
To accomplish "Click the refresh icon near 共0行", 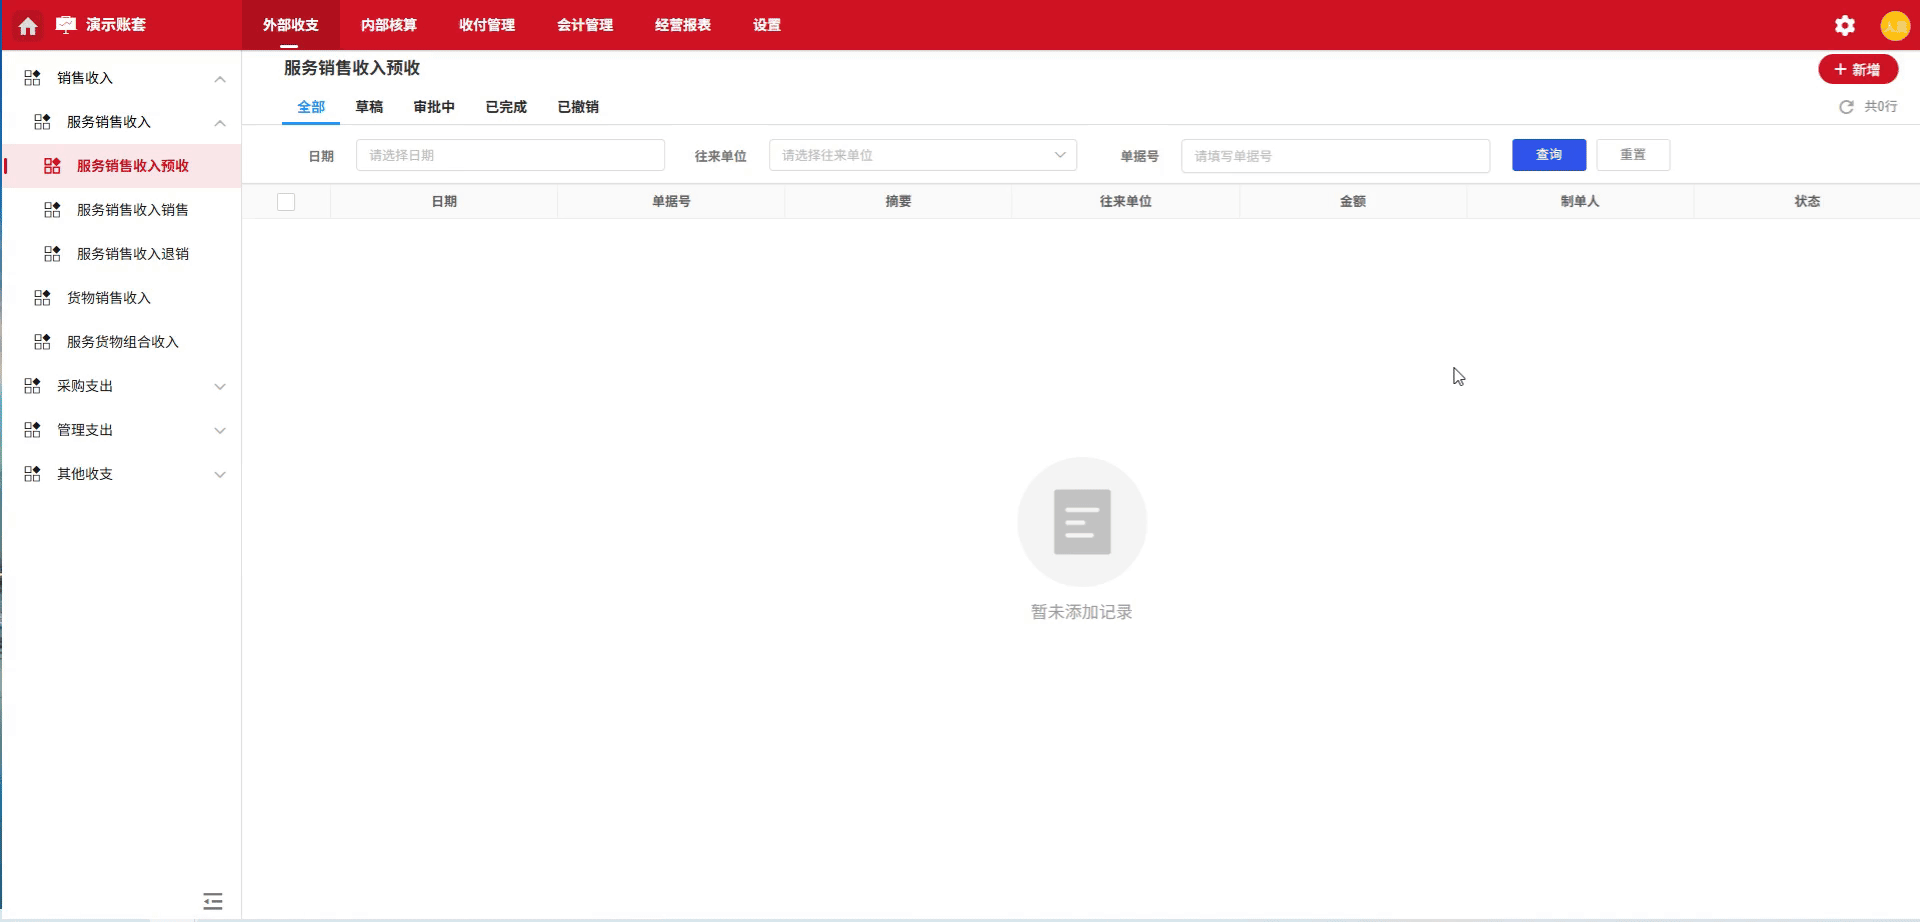I will (x=1846, y=106).
